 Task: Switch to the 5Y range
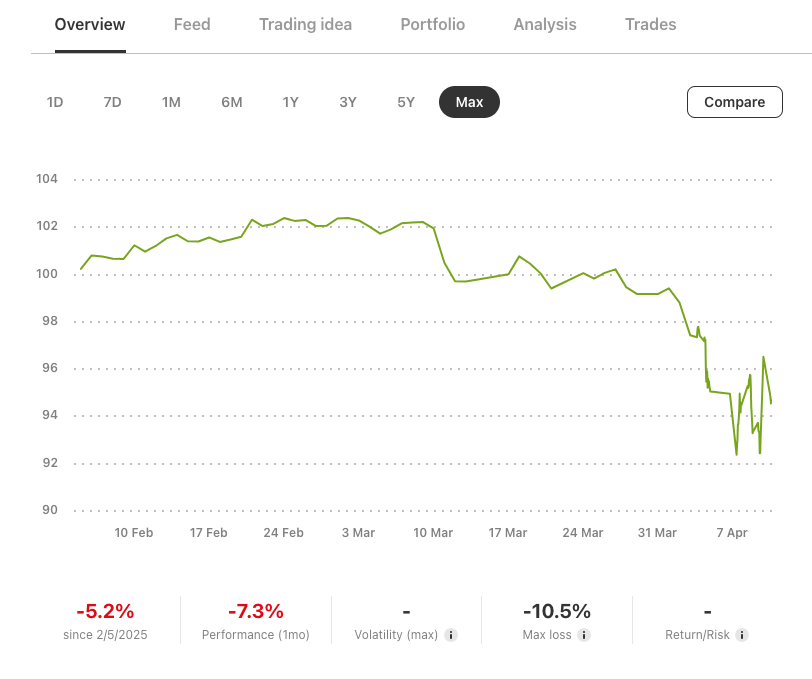pyautogui.click(x=406, y=102)
